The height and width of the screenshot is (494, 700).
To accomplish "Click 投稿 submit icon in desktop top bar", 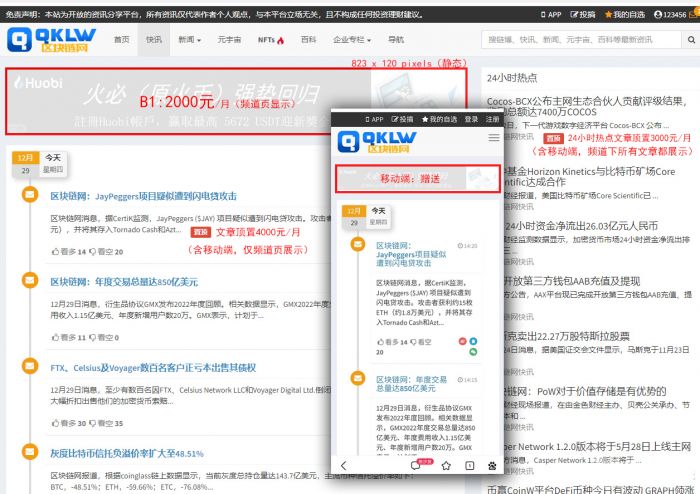I will 583,14.
